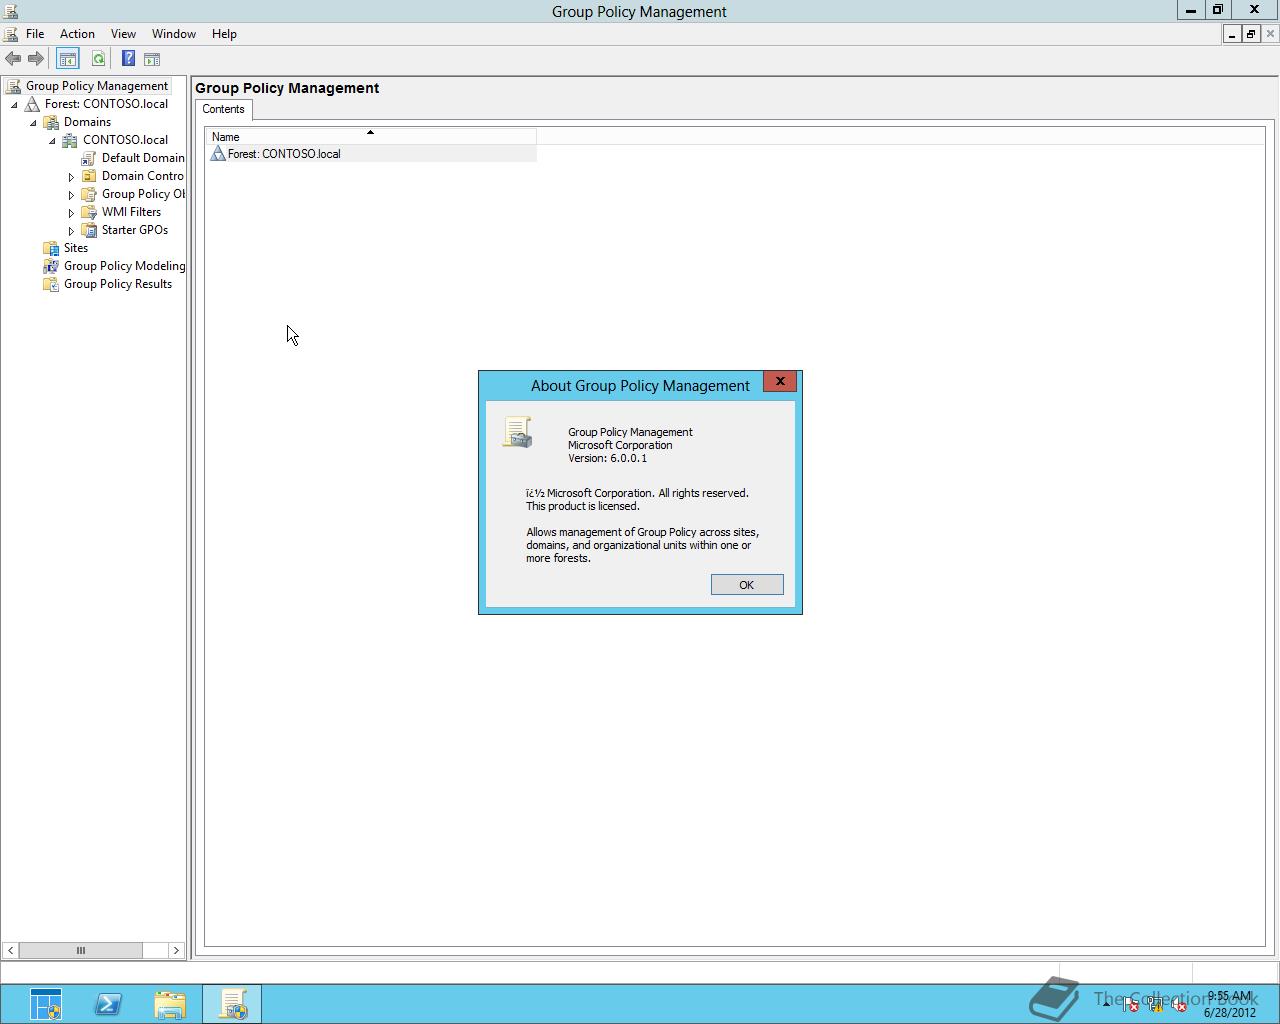
Task: Click the Forest icon in the Contents list
Action: pos(217,154)
